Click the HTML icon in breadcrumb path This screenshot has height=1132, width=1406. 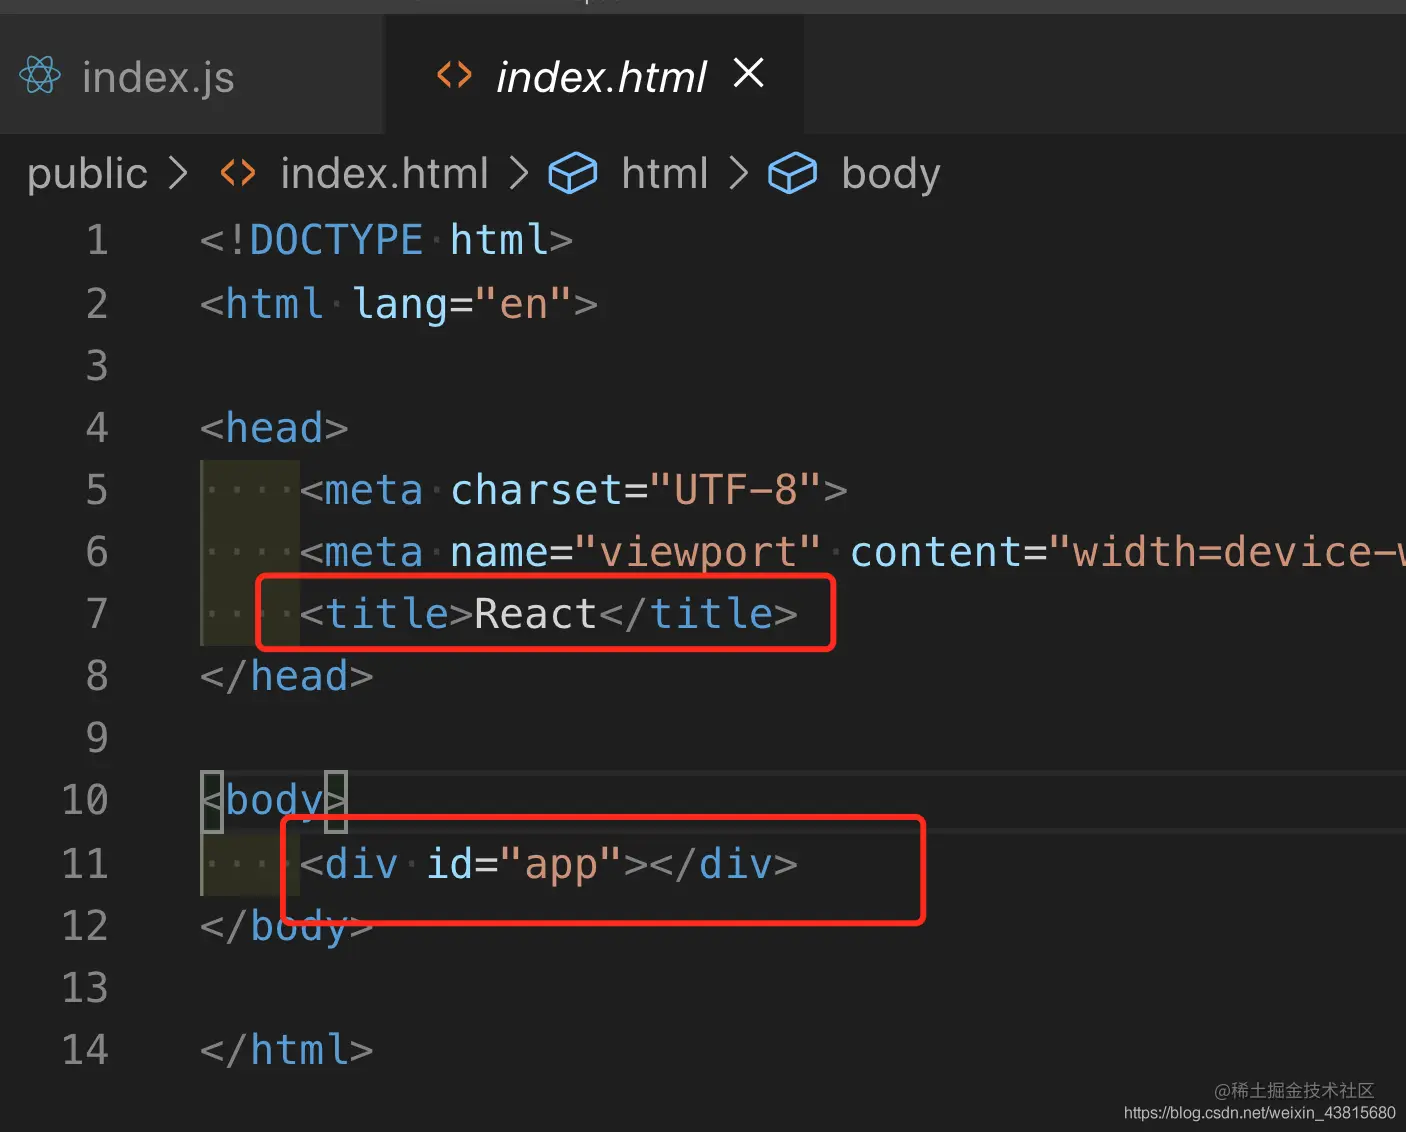pyautogui.click(x=237, y=173)
